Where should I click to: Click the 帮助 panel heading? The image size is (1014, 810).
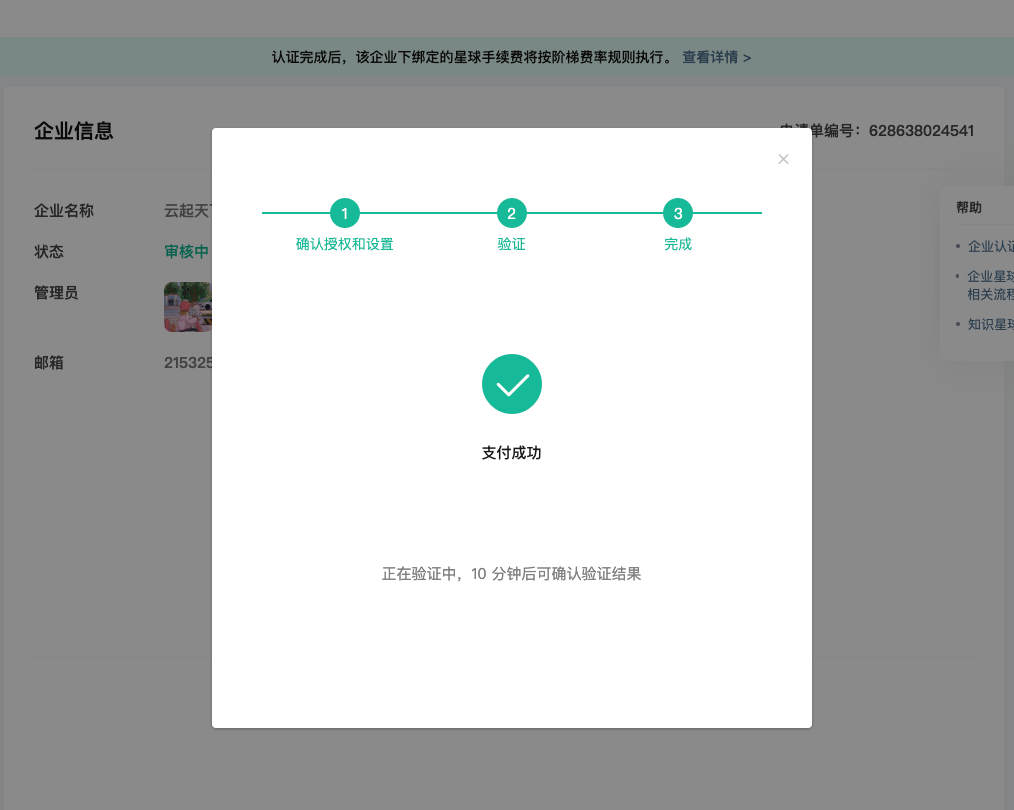969,208
